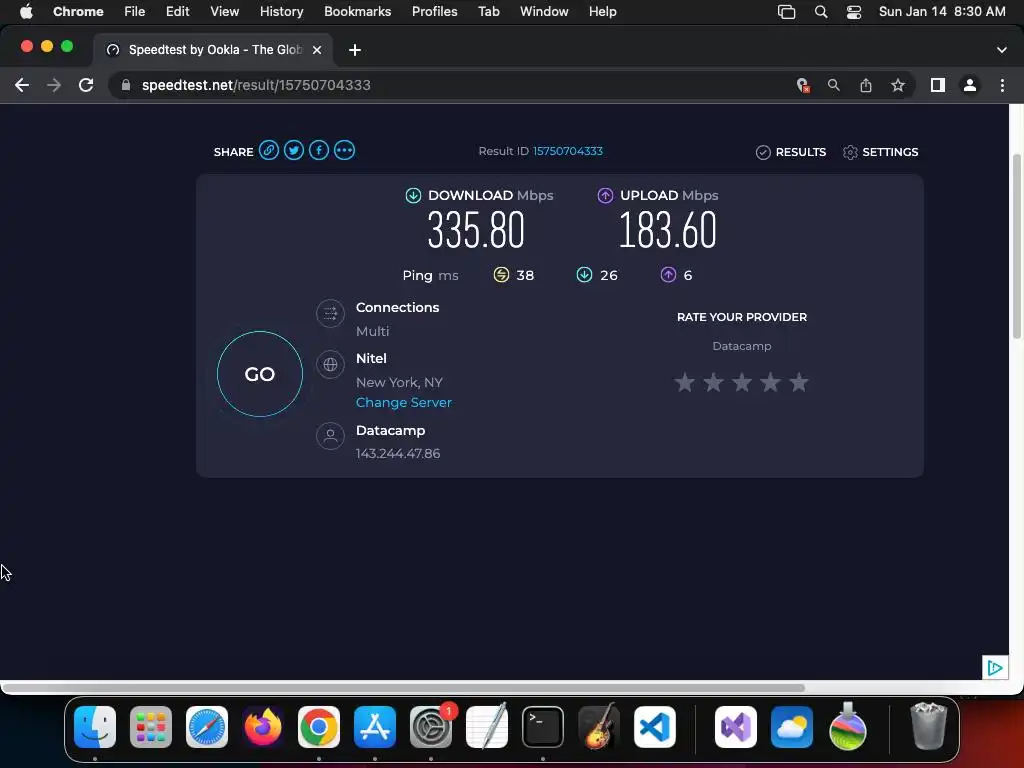1024x768 pixels.
Task: Go forward in browser history
Action: click(x=54, y=85)
